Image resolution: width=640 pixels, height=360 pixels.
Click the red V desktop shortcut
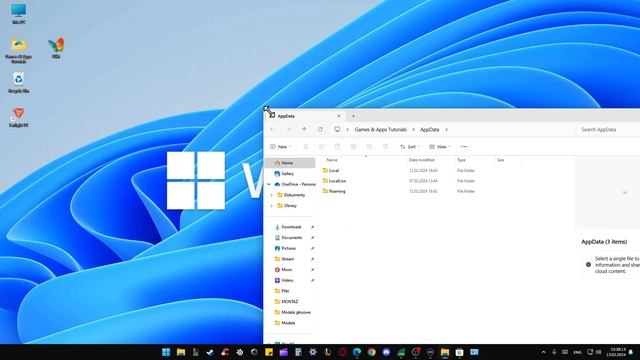tap(18, 117)
